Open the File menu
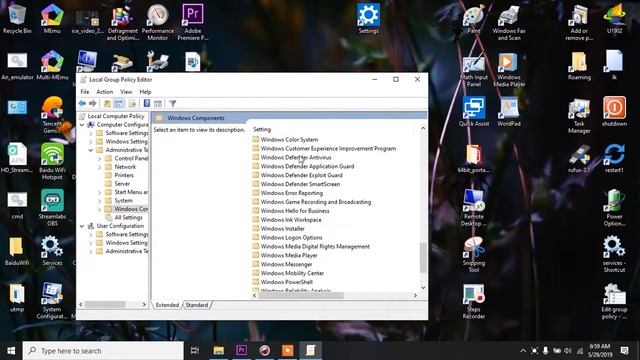 [x=84, y=92]
